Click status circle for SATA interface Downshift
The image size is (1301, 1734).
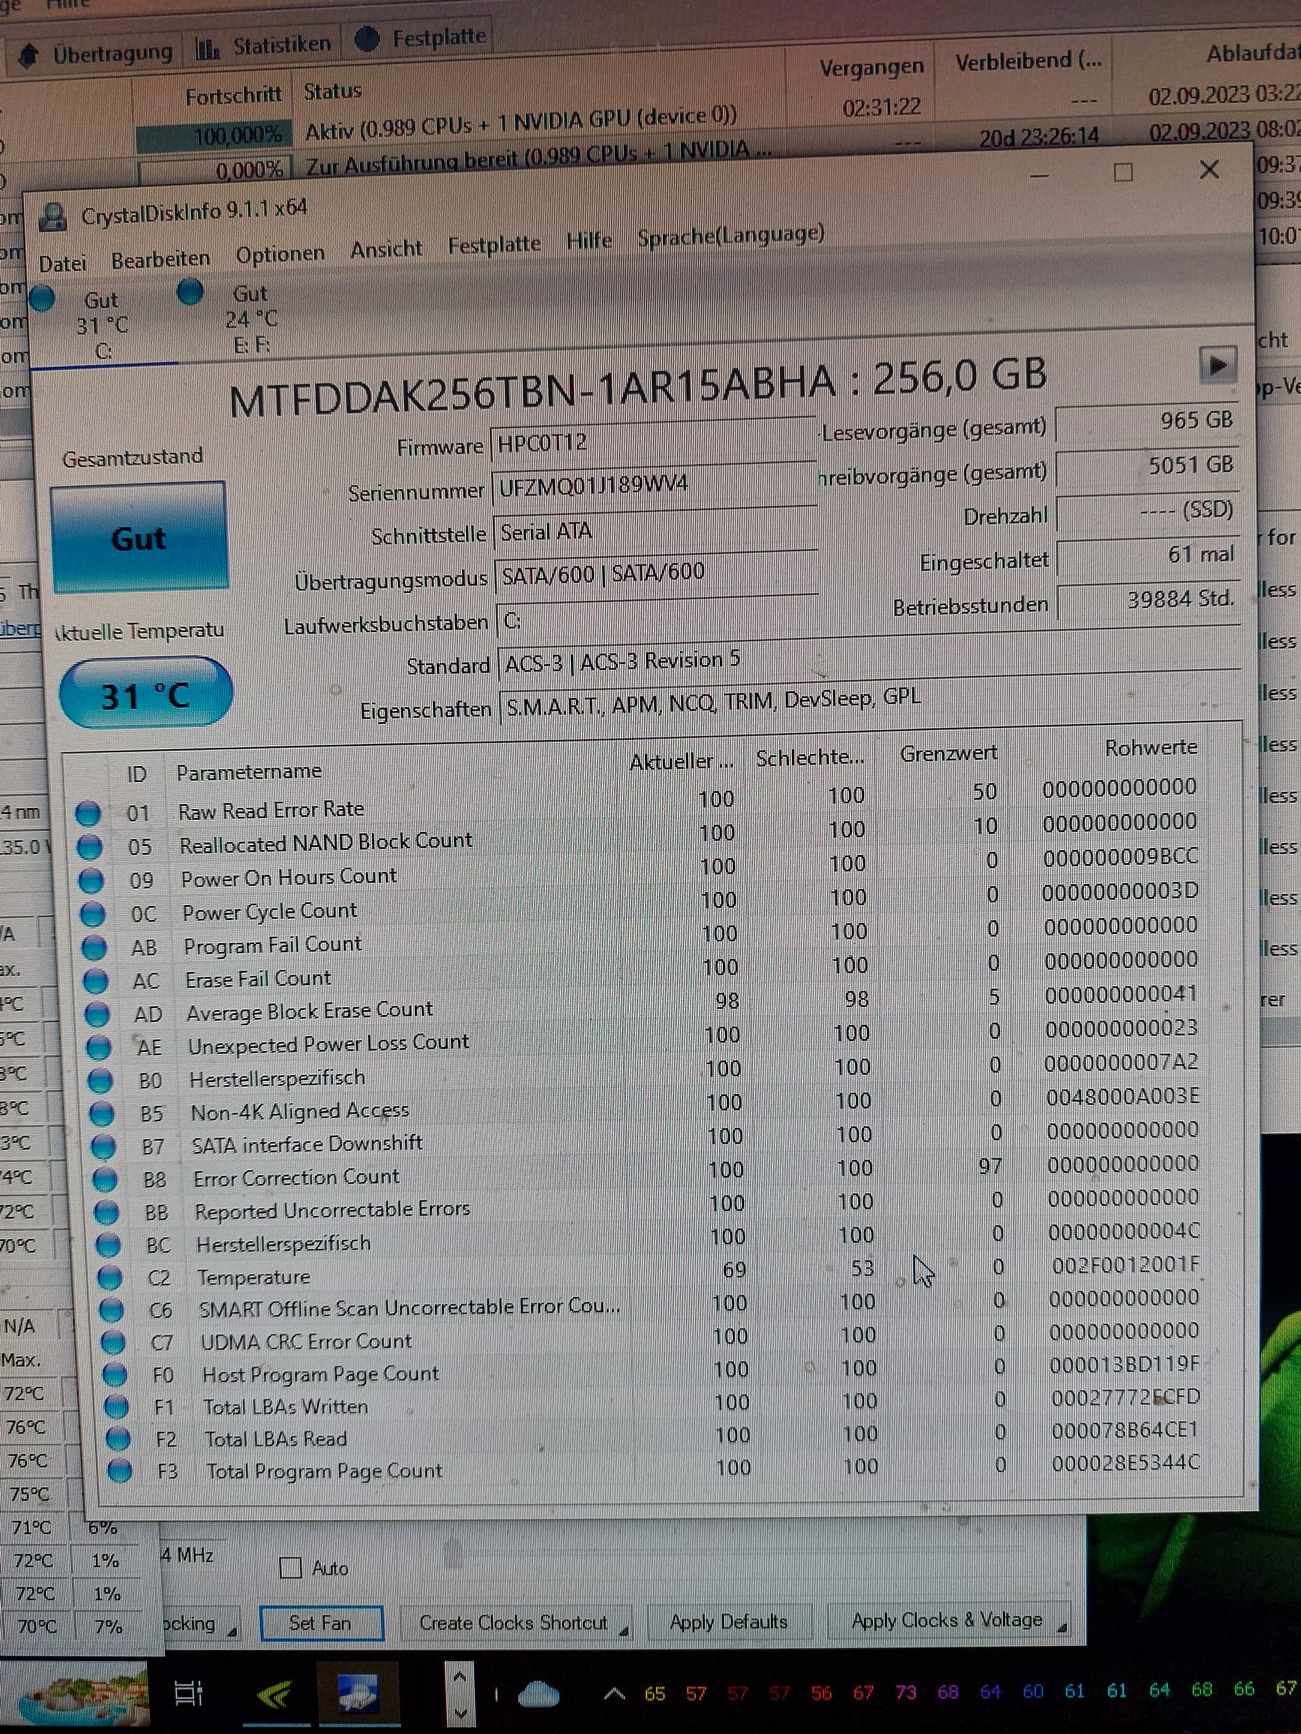[x=103, y=1146]
